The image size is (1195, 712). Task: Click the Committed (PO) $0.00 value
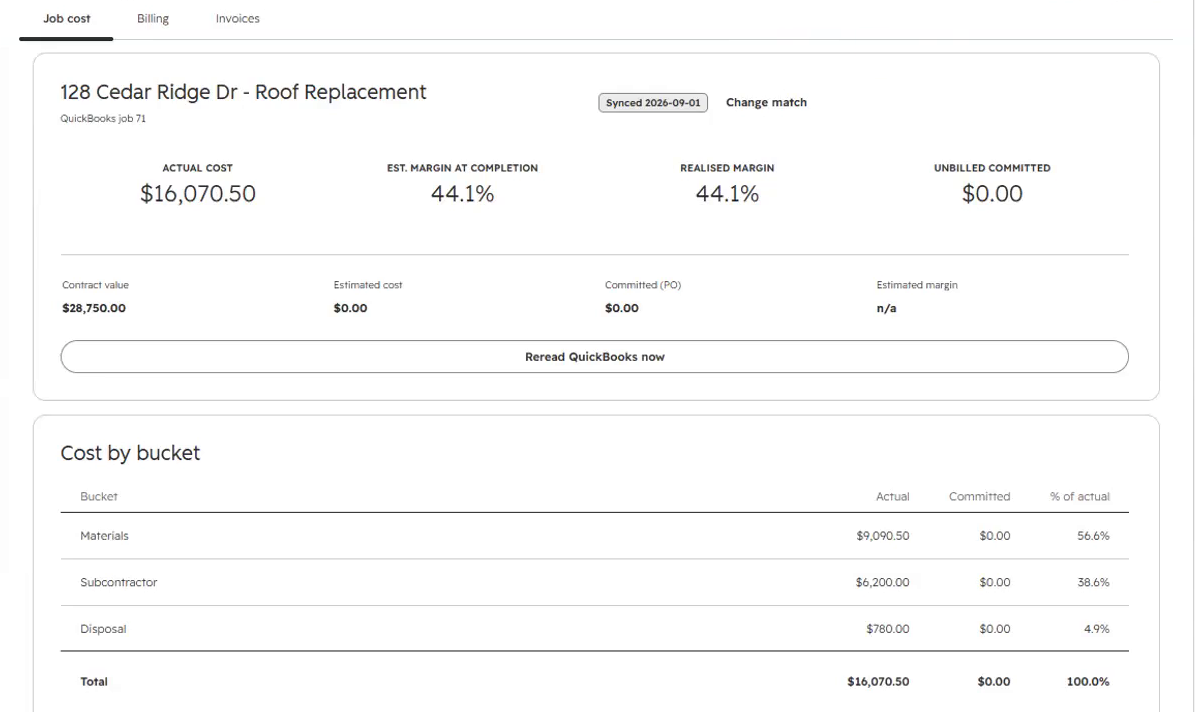[621, 308]
